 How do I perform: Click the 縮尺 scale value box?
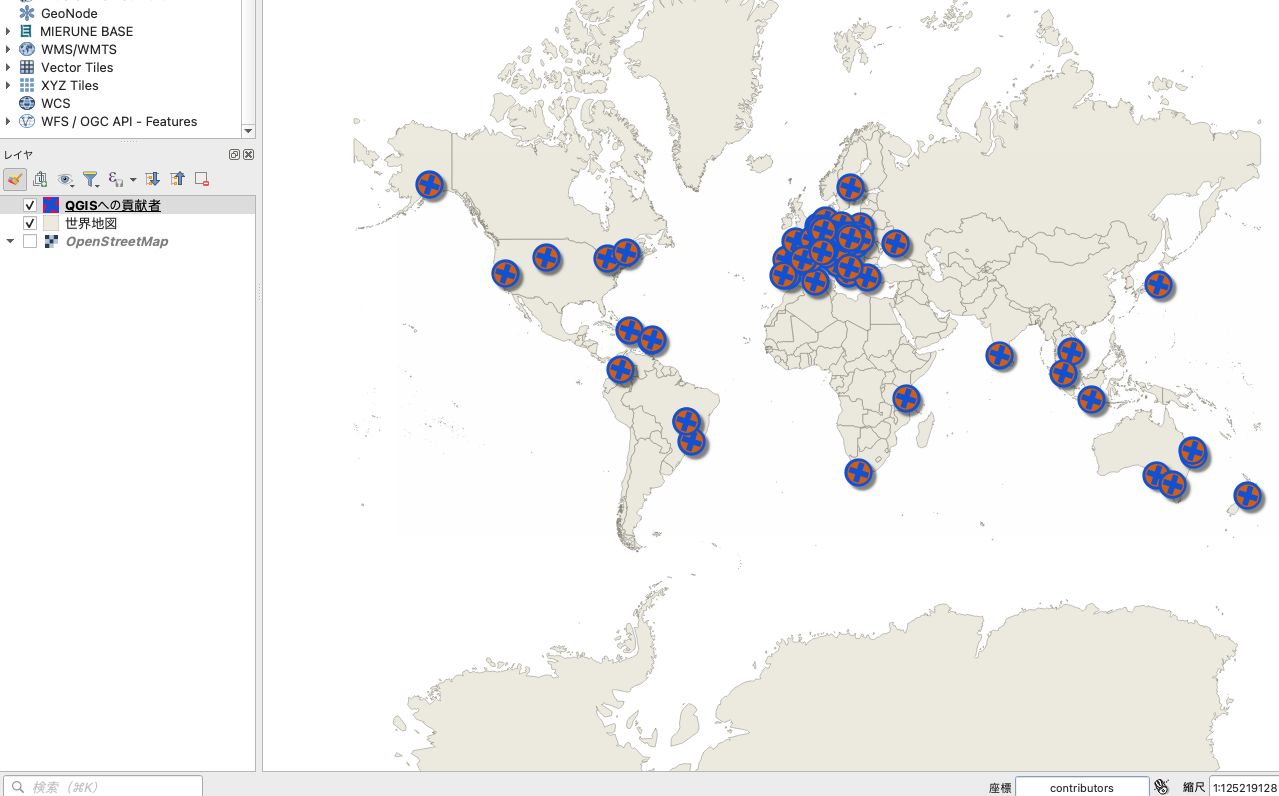coord(1244,788)
